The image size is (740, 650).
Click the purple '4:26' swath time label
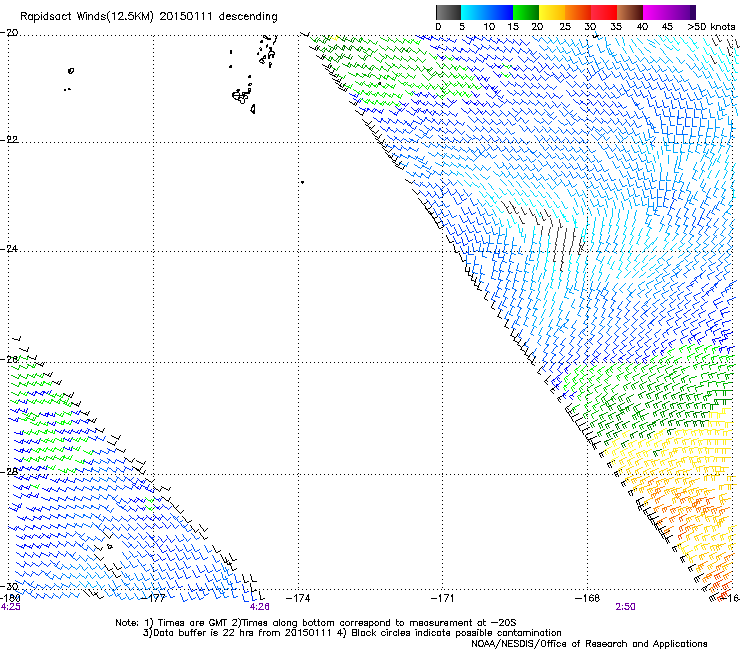pyautogui.click(x=260, y=607)
